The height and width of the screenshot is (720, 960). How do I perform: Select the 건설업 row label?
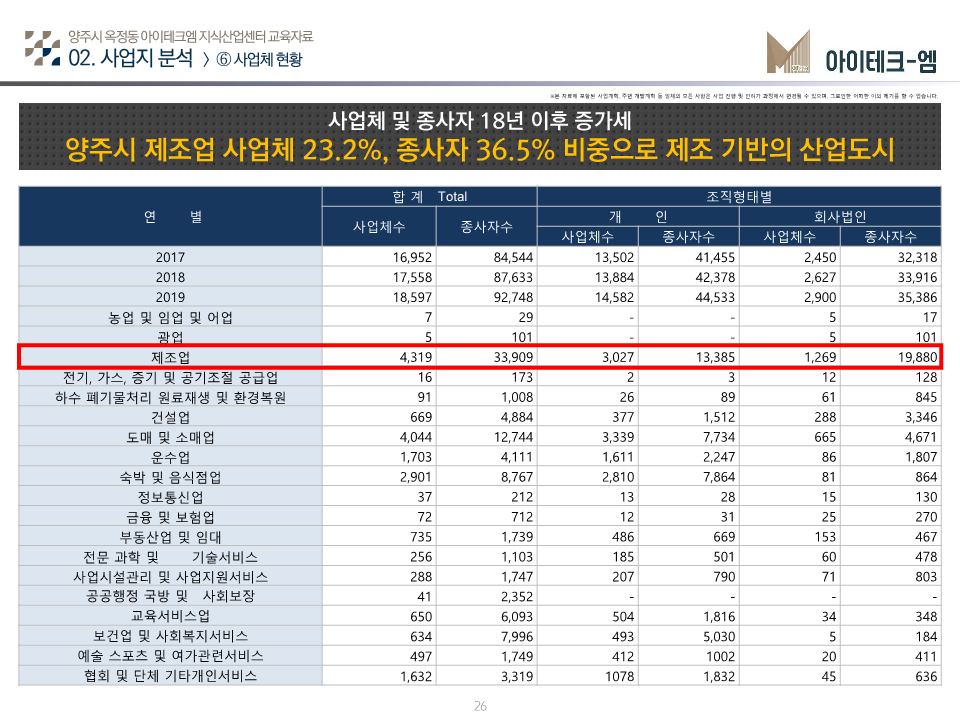click(171, 417)
